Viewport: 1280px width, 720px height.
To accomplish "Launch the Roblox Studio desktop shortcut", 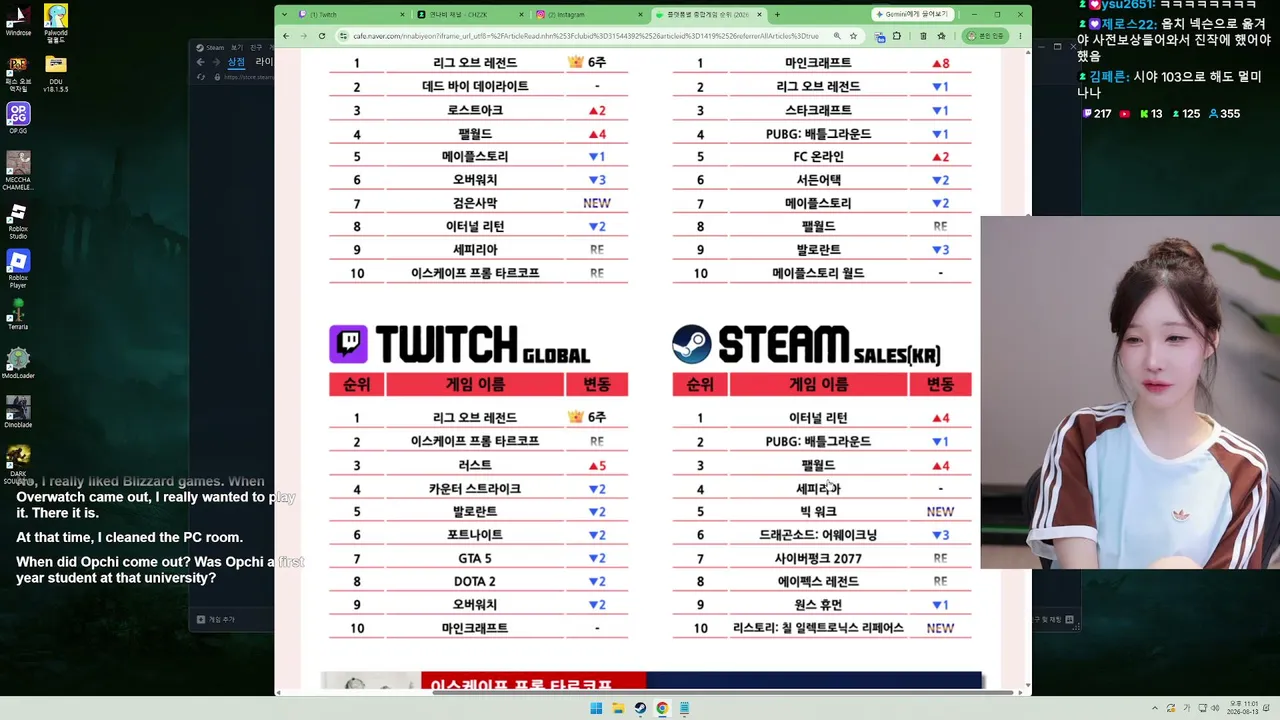I will pyautogui.click(x=18, y=220).
